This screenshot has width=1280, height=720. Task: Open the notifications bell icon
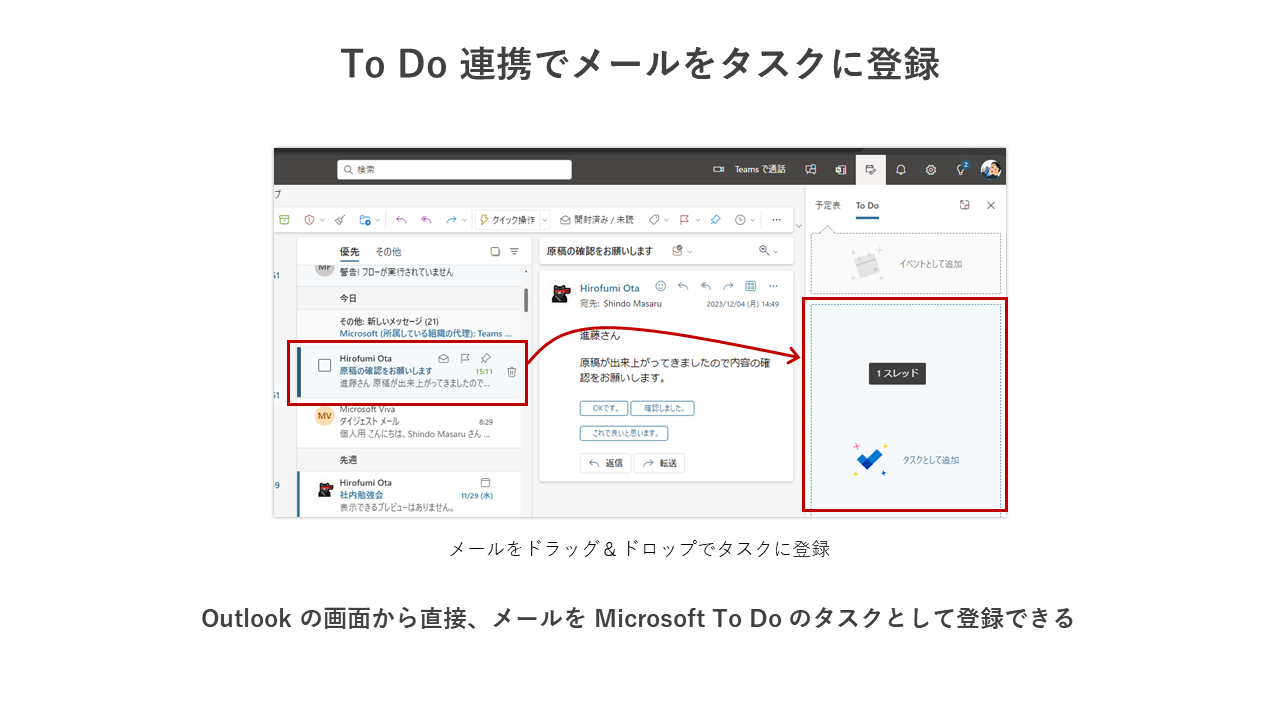pos(901,170)
